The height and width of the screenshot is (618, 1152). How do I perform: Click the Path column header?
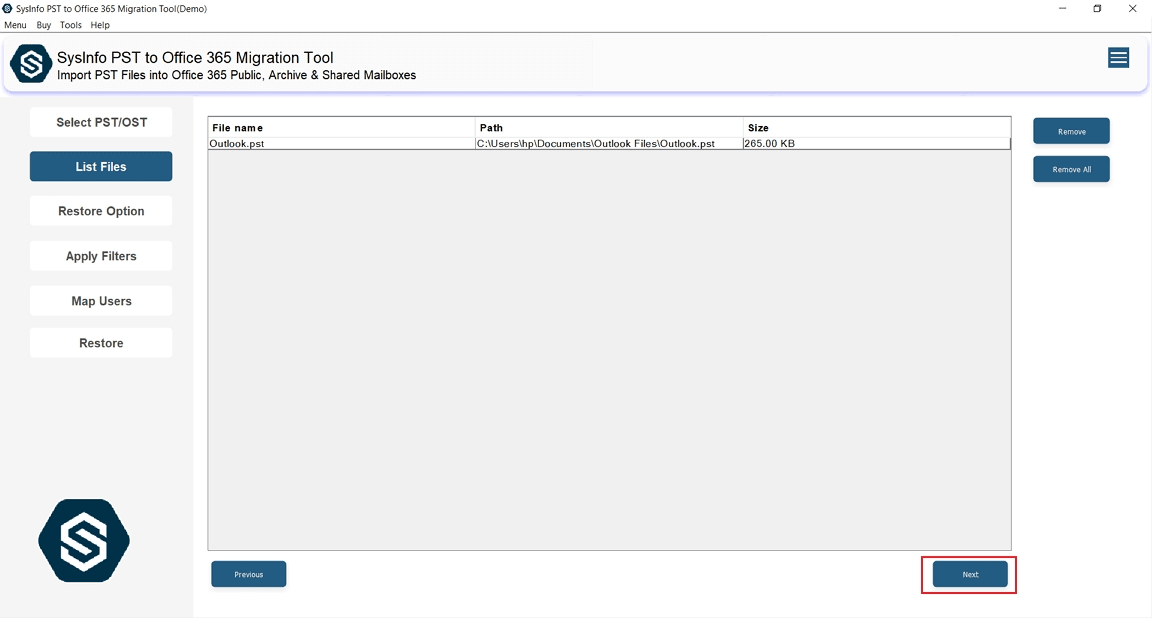coord(609,127)
